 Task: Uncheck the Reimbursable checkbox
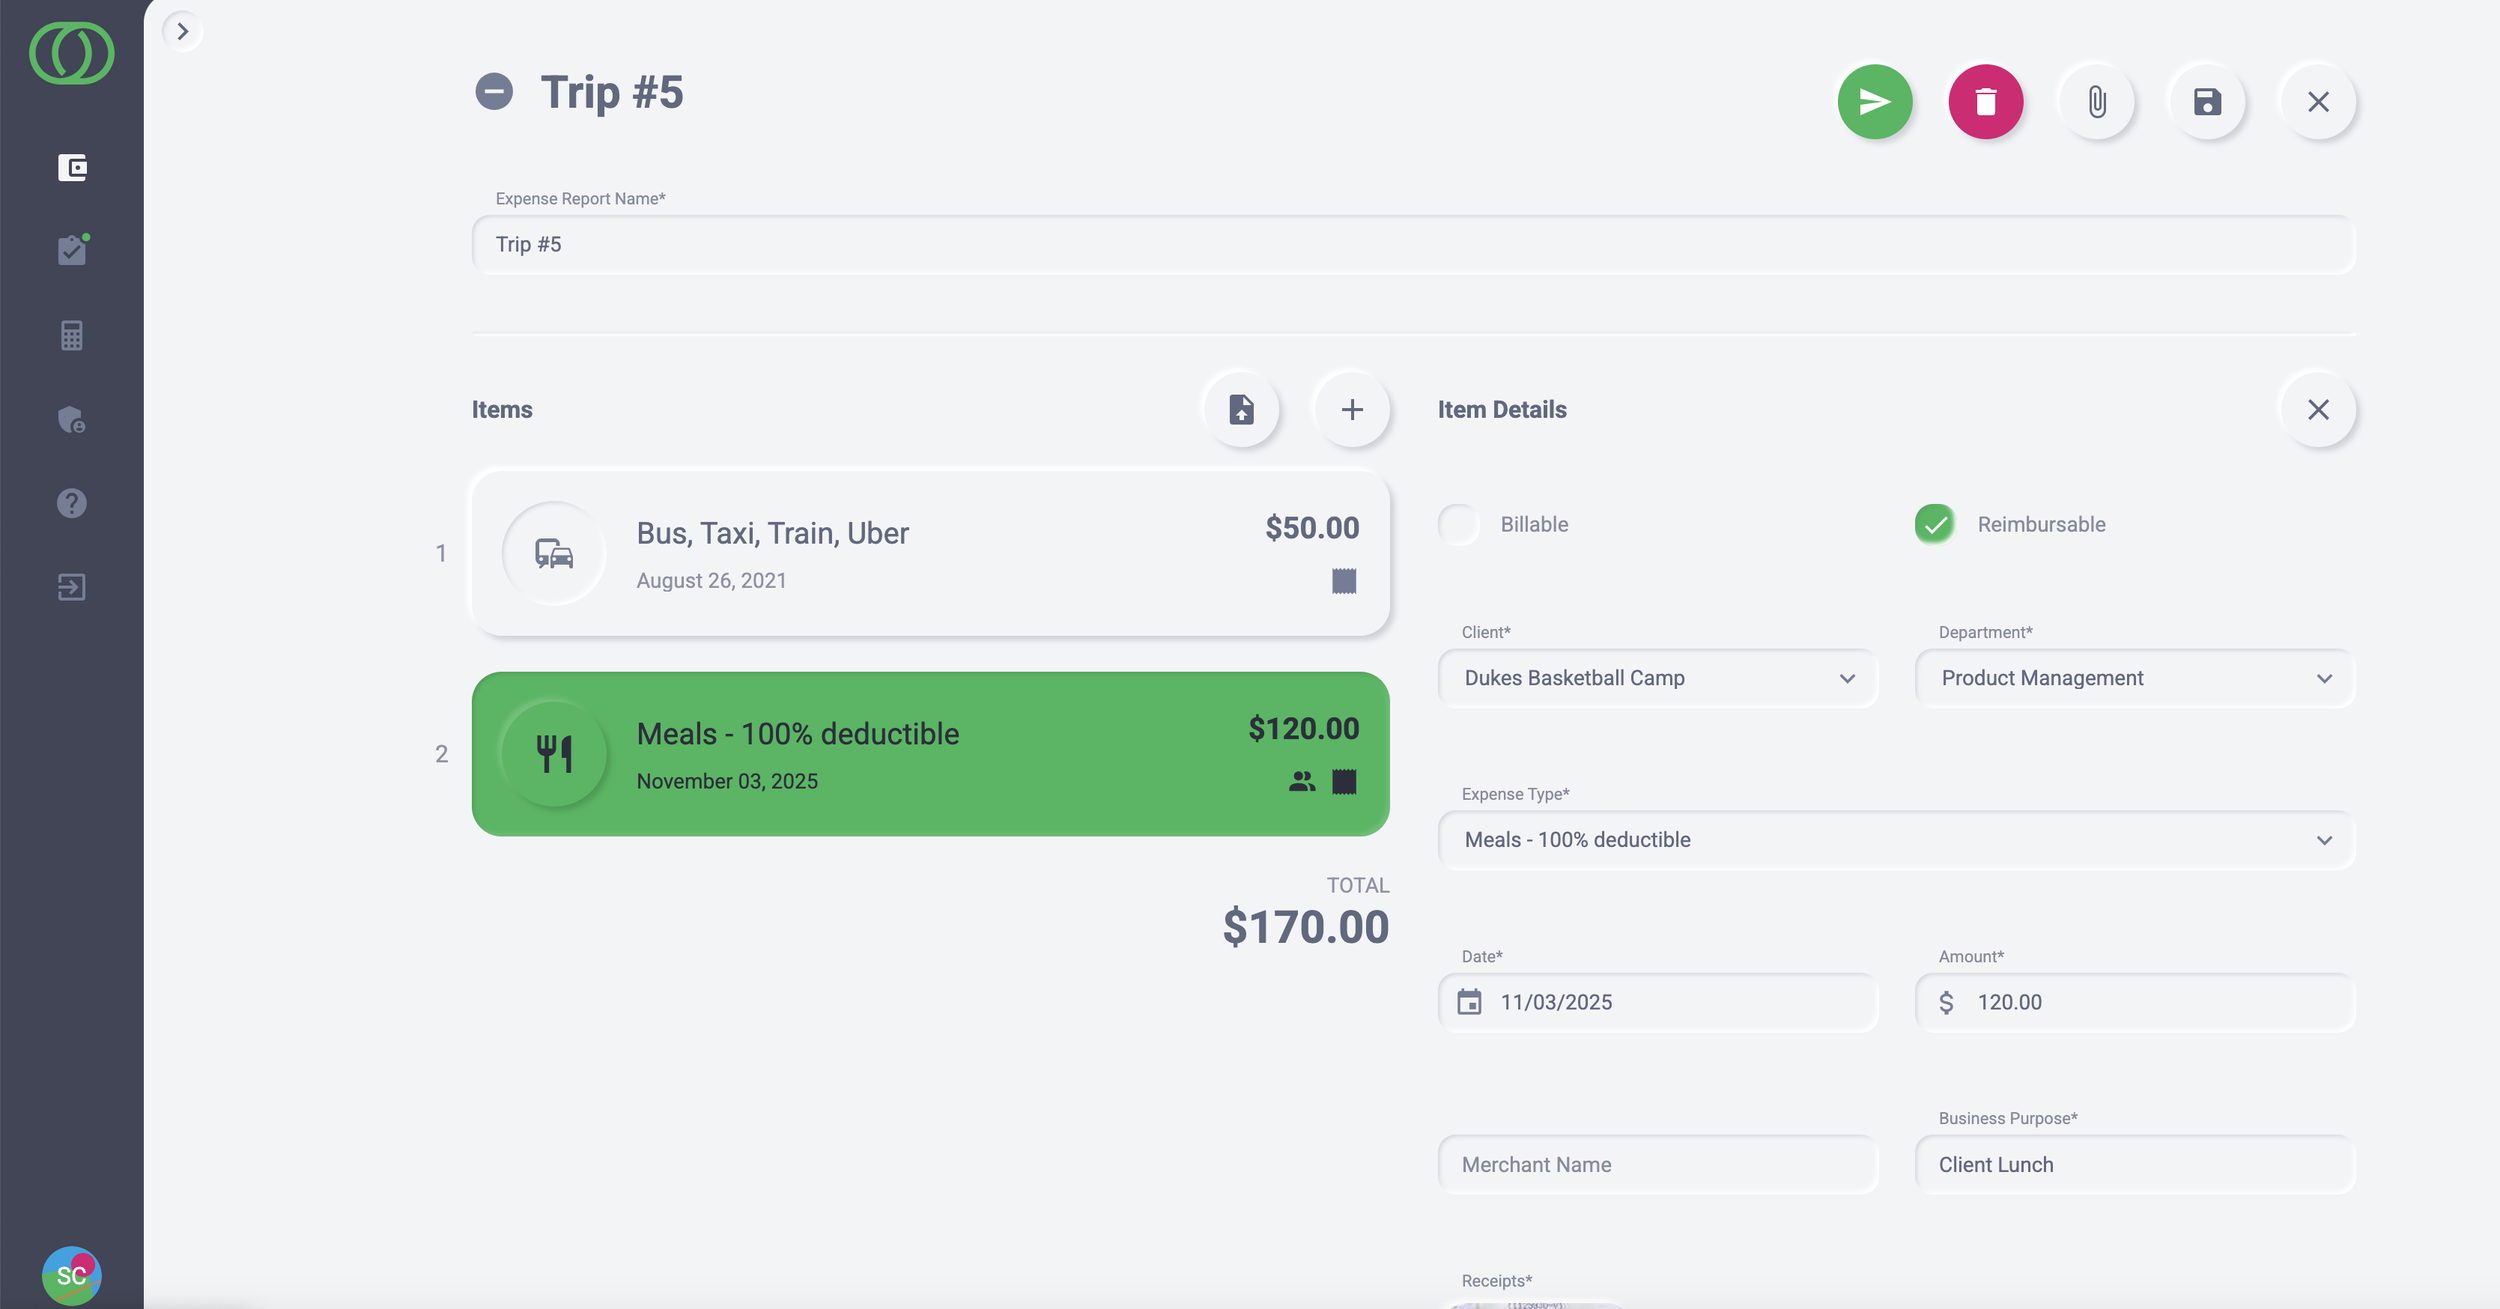click(1935, 524)
